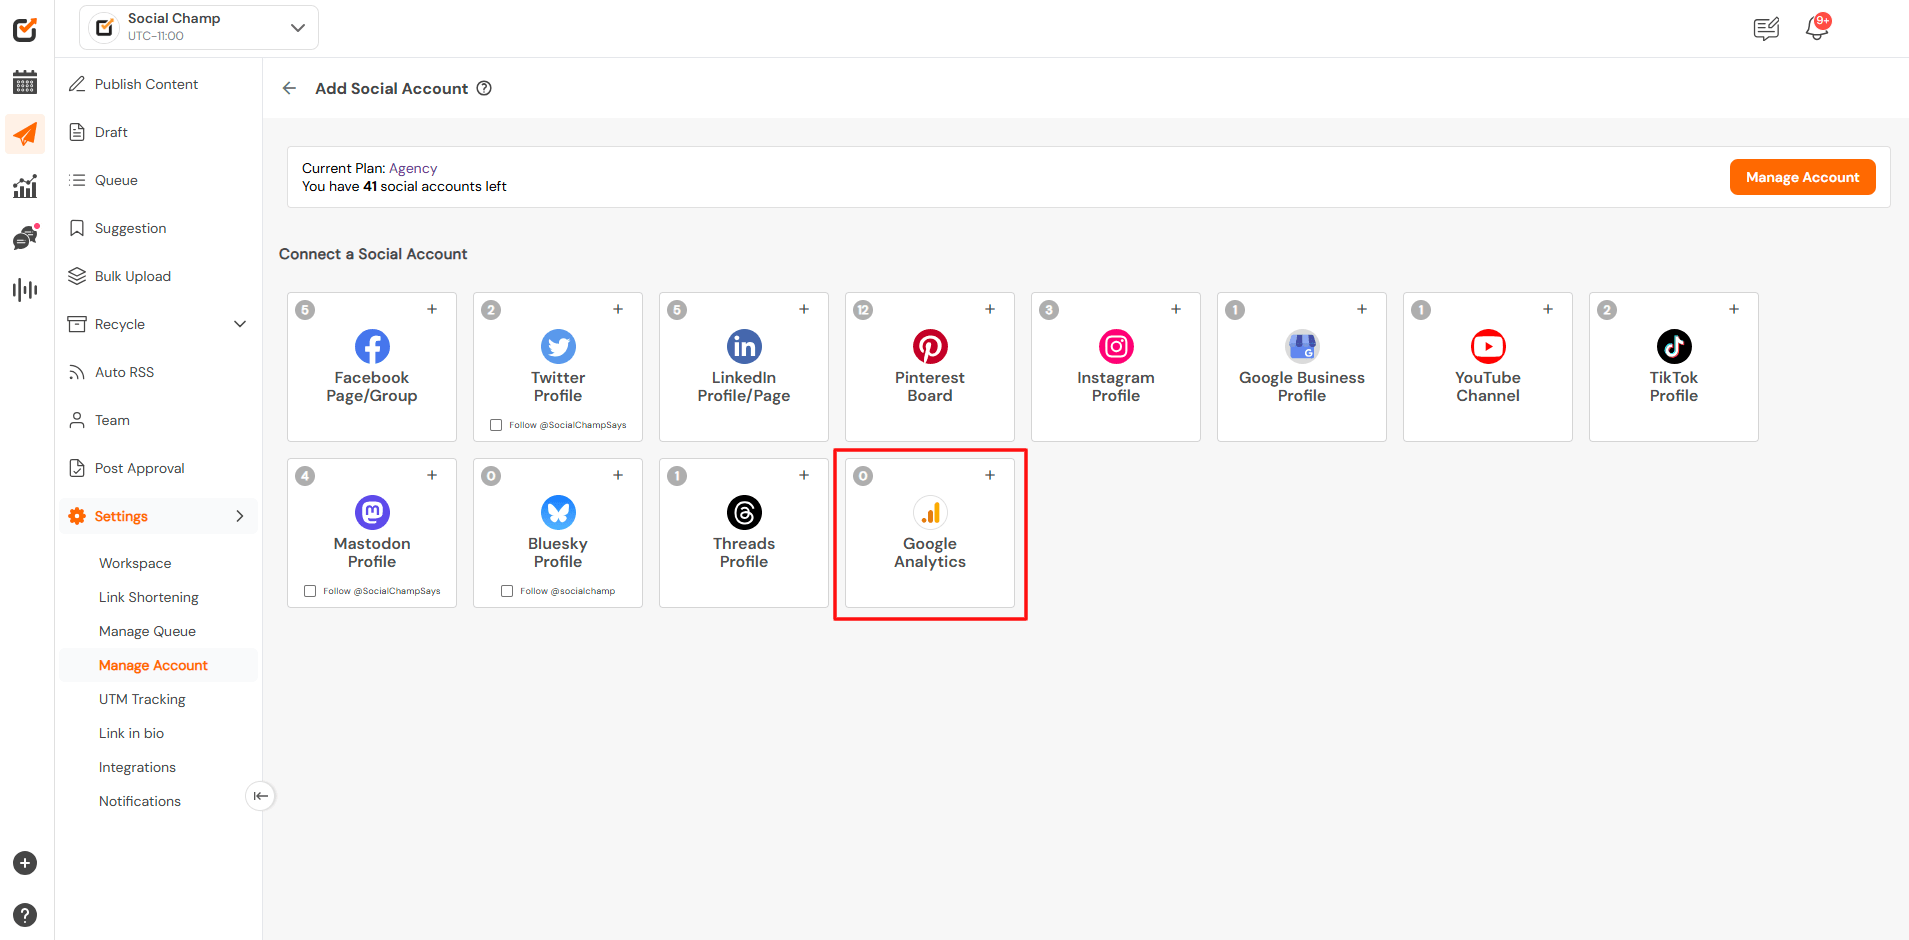This screenshot has width=1909, height=940.
Task: Click the Facebook logo icon
Action: [x=372, y=347]
